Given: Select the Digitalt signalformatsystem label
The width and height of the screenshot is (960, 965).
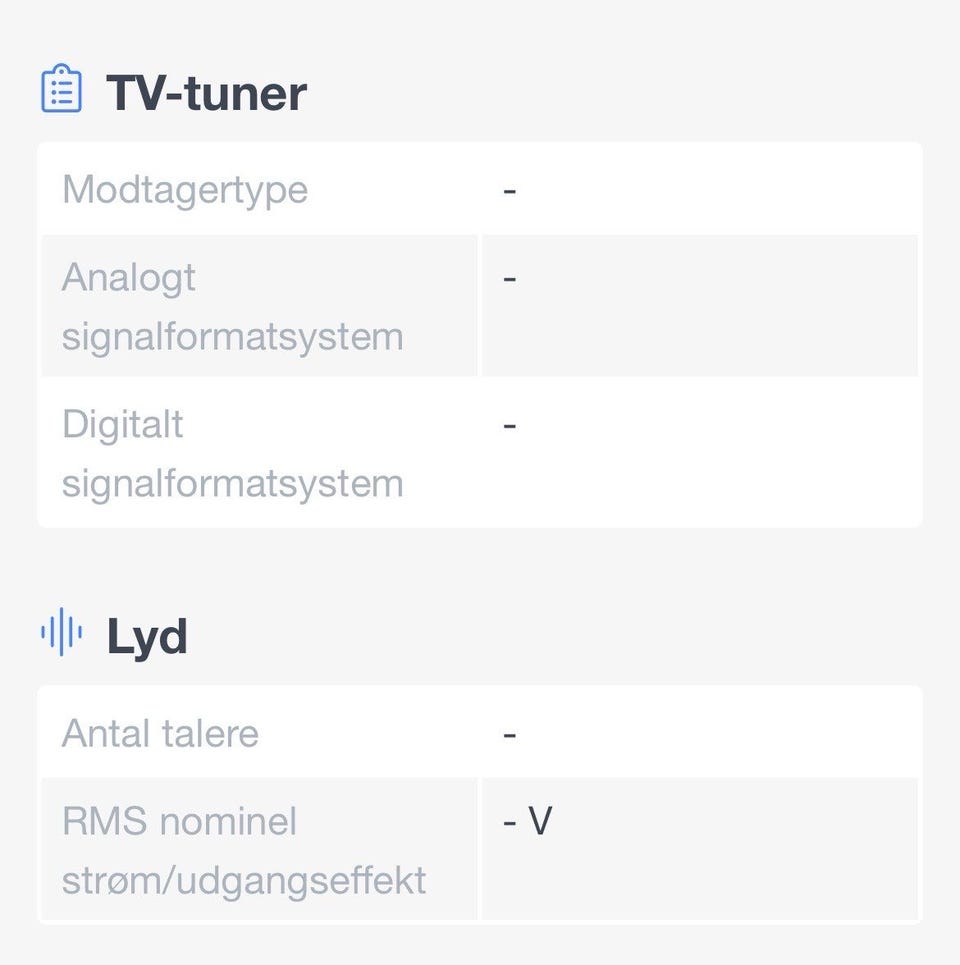Looking at the screenshot, I should click(233, 454).
